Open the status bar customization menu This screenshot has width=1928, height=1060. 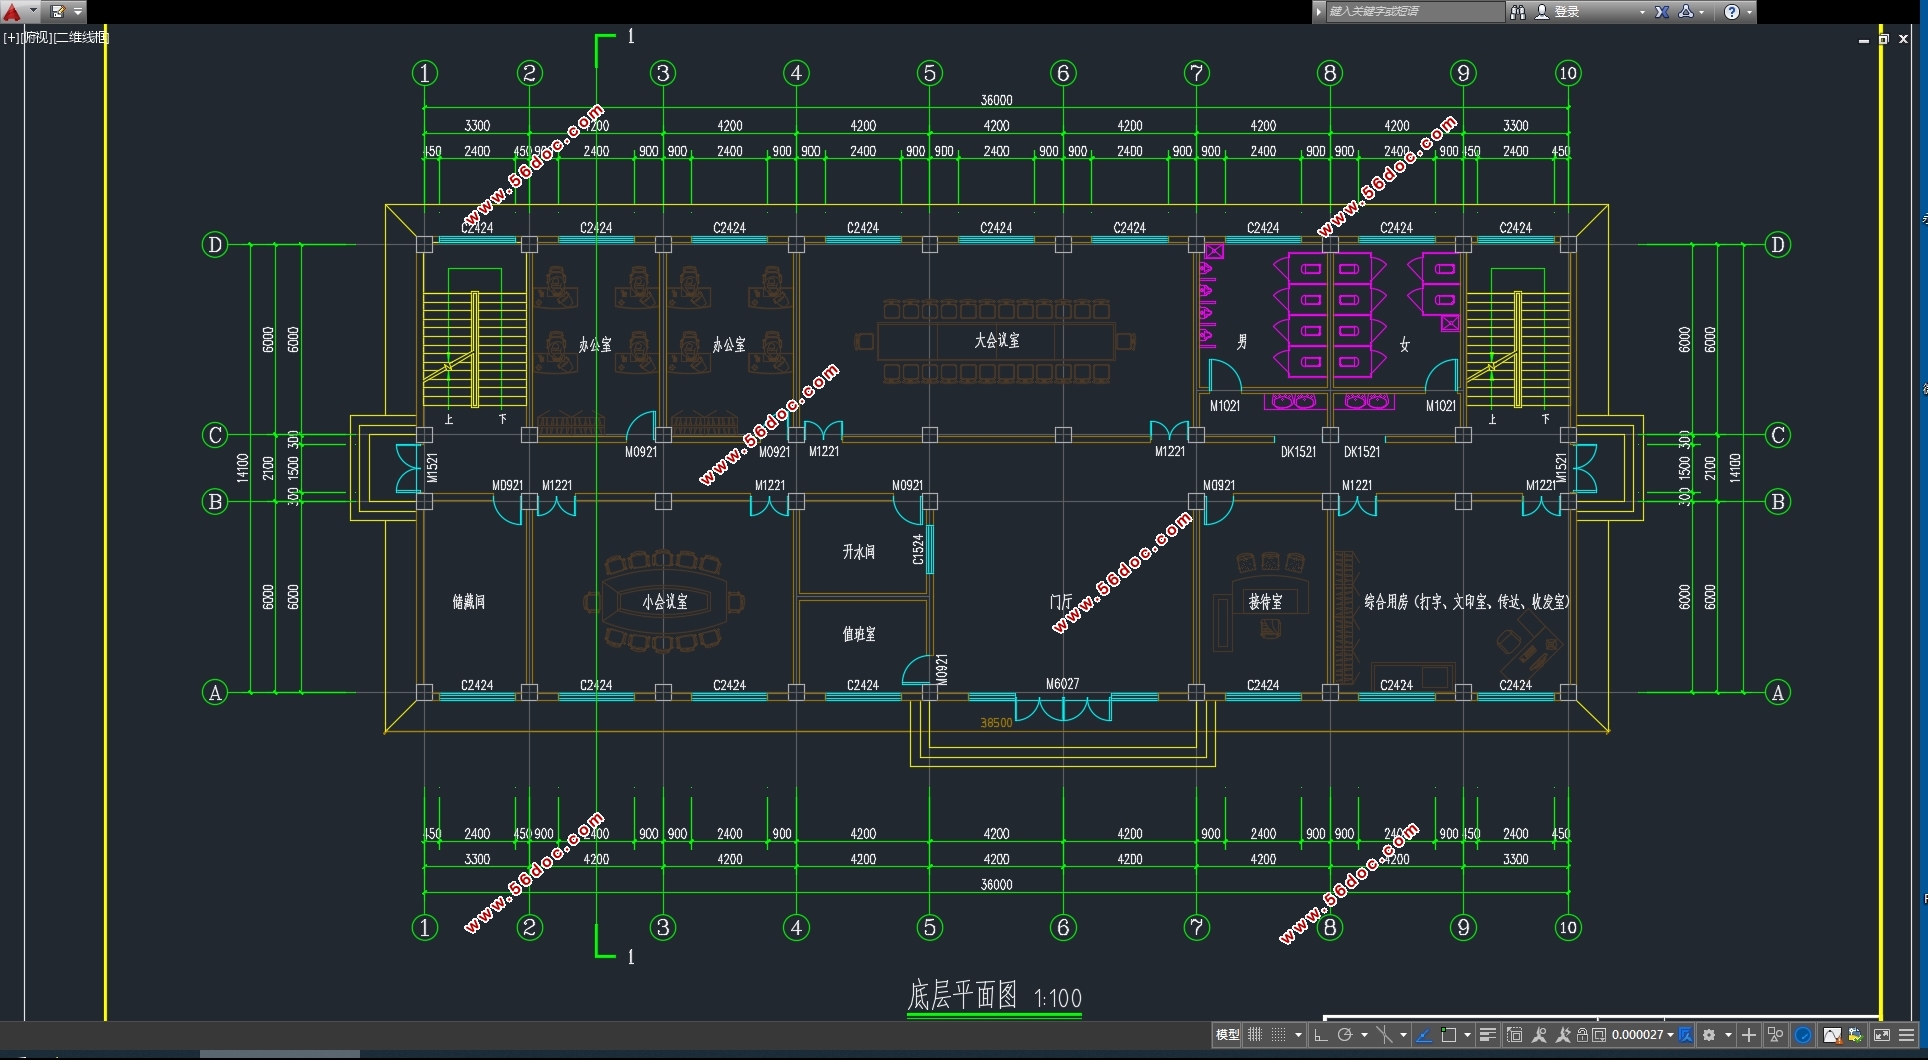pos(1907,1035)
